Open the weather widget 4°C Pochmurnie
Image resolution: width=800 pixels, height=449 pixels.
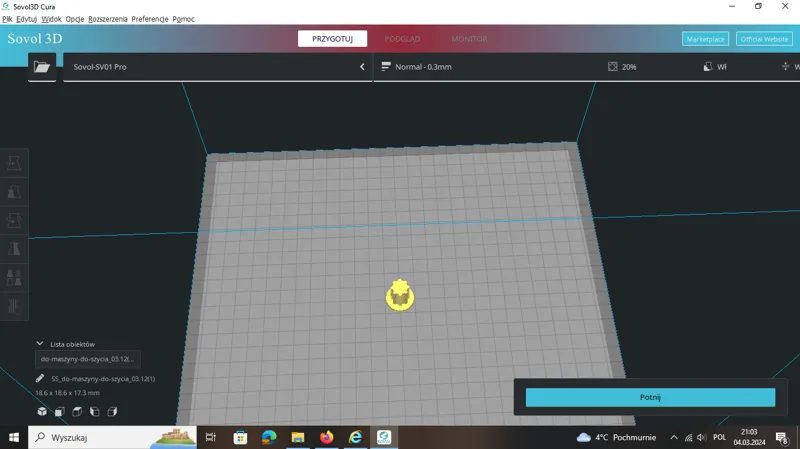coord(616,437)
